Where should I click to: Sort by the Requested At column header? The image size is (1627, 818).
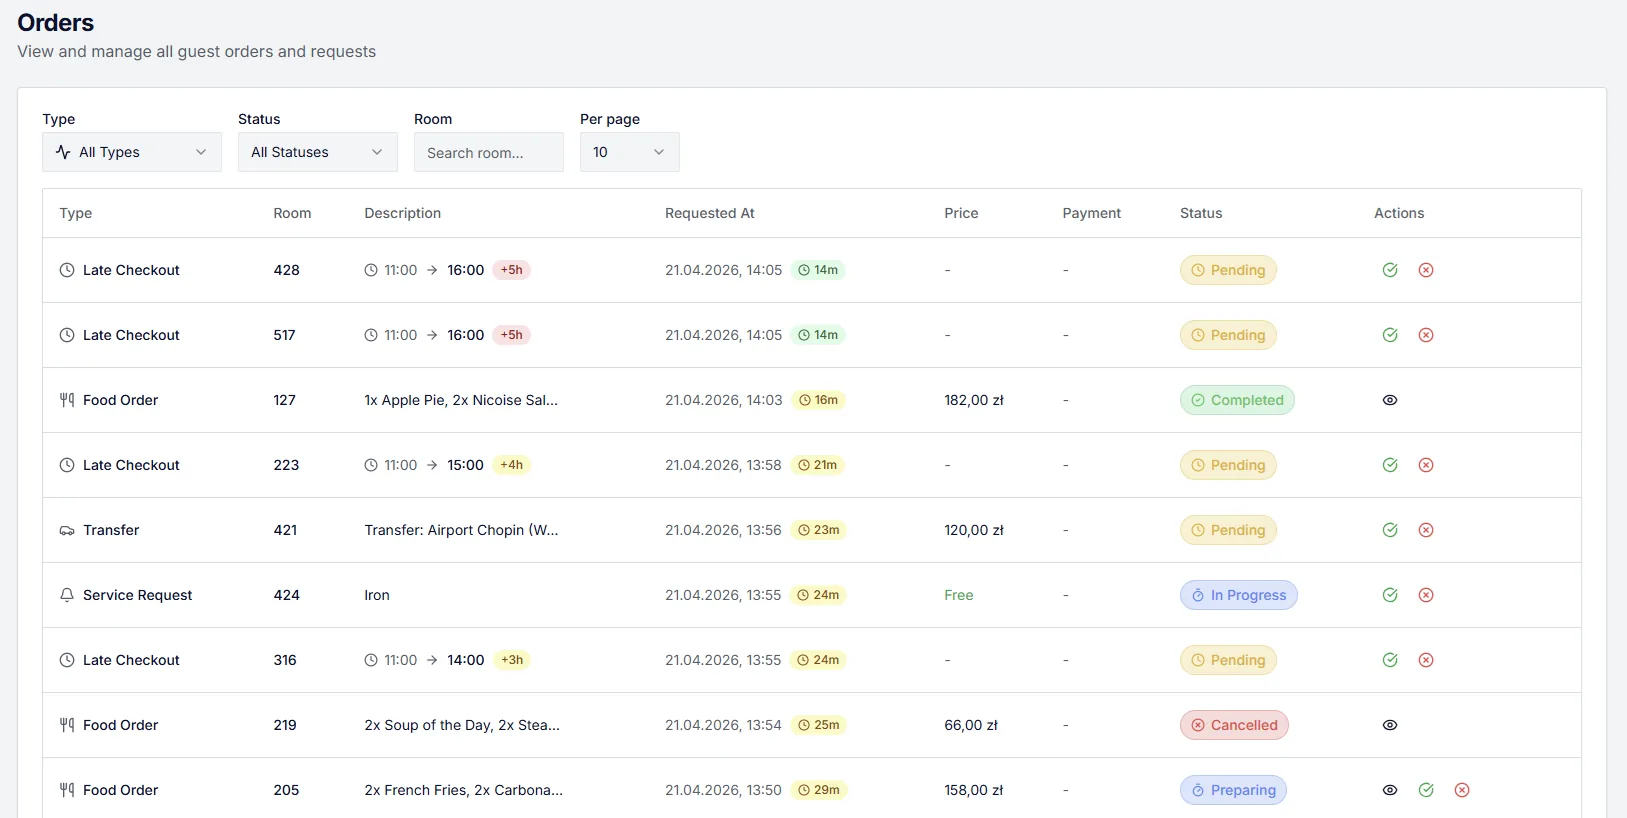point(710,213)
